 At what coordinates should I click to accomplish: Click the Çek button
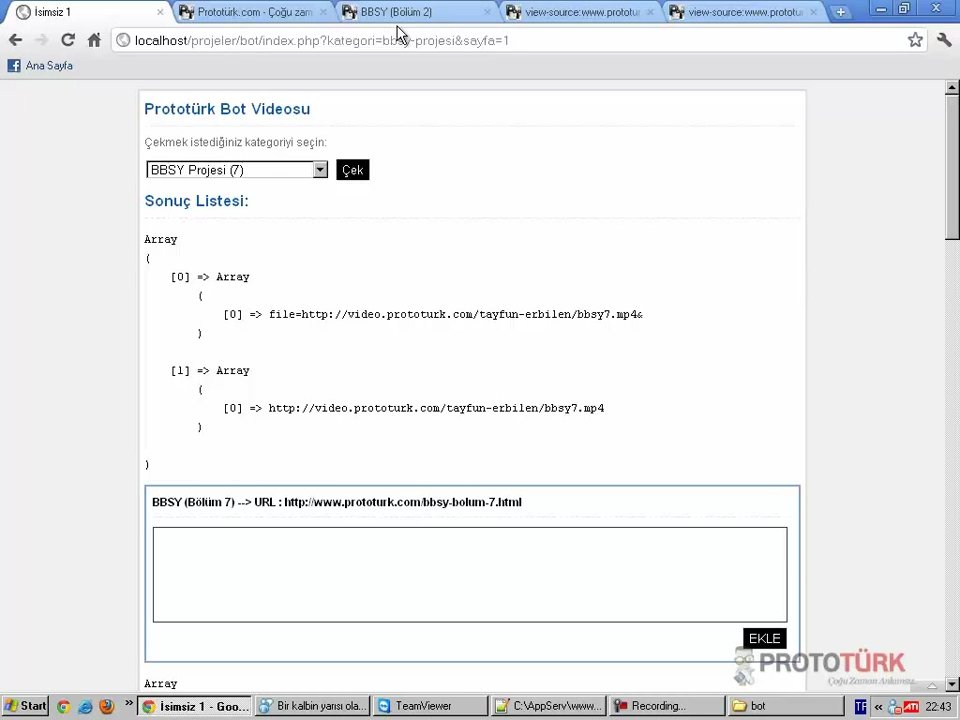[353, 170]
